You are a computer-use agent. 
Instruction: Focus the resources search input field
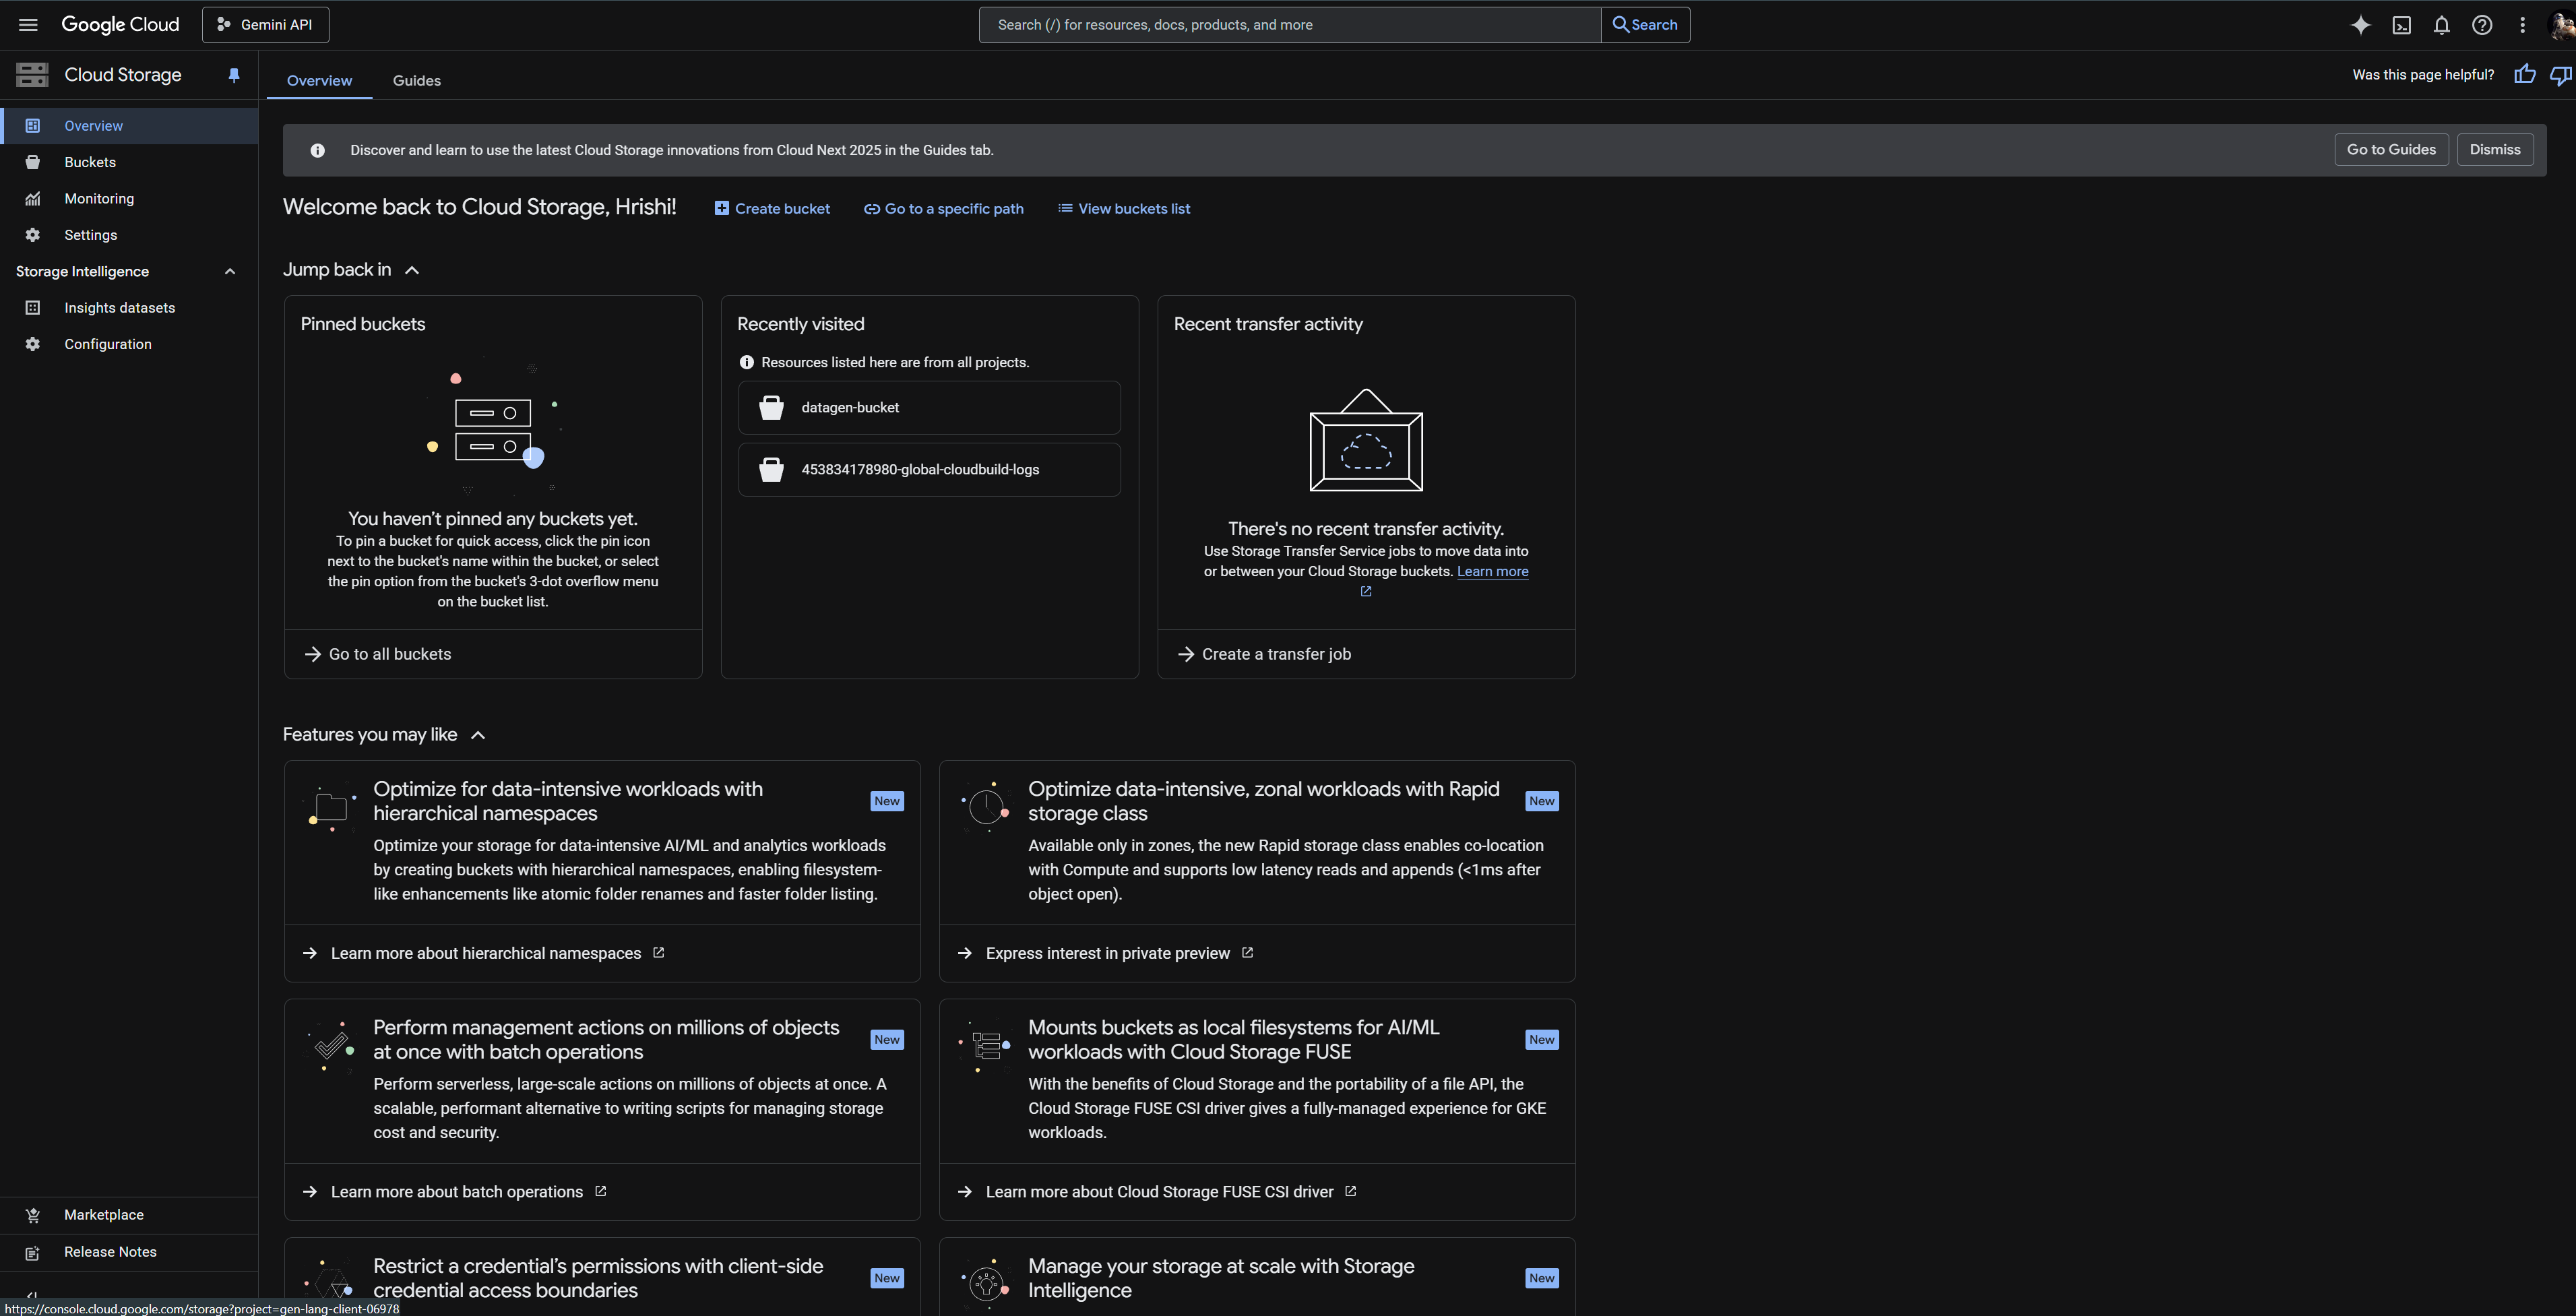pyautogui.click(x=1290, y=25)
